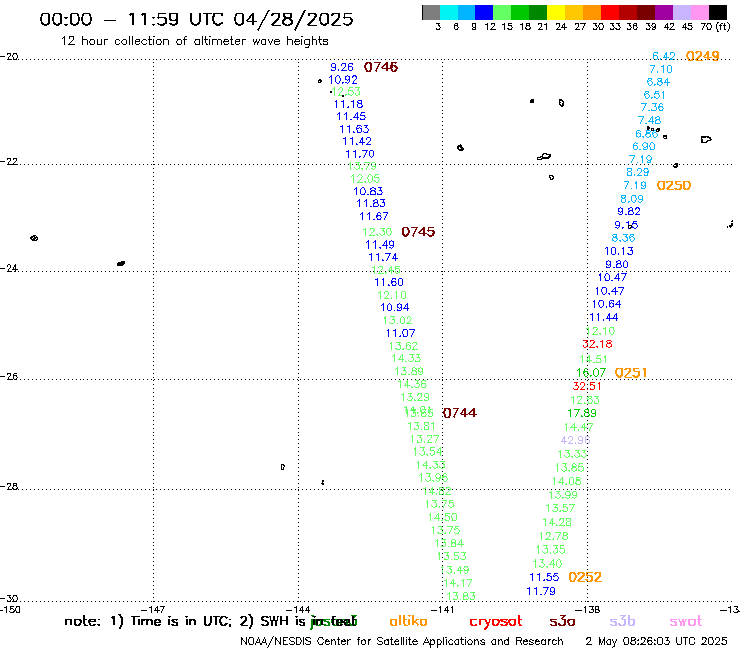Click the light blue value 7.10
740x650 pixels.
click(661, 69)
